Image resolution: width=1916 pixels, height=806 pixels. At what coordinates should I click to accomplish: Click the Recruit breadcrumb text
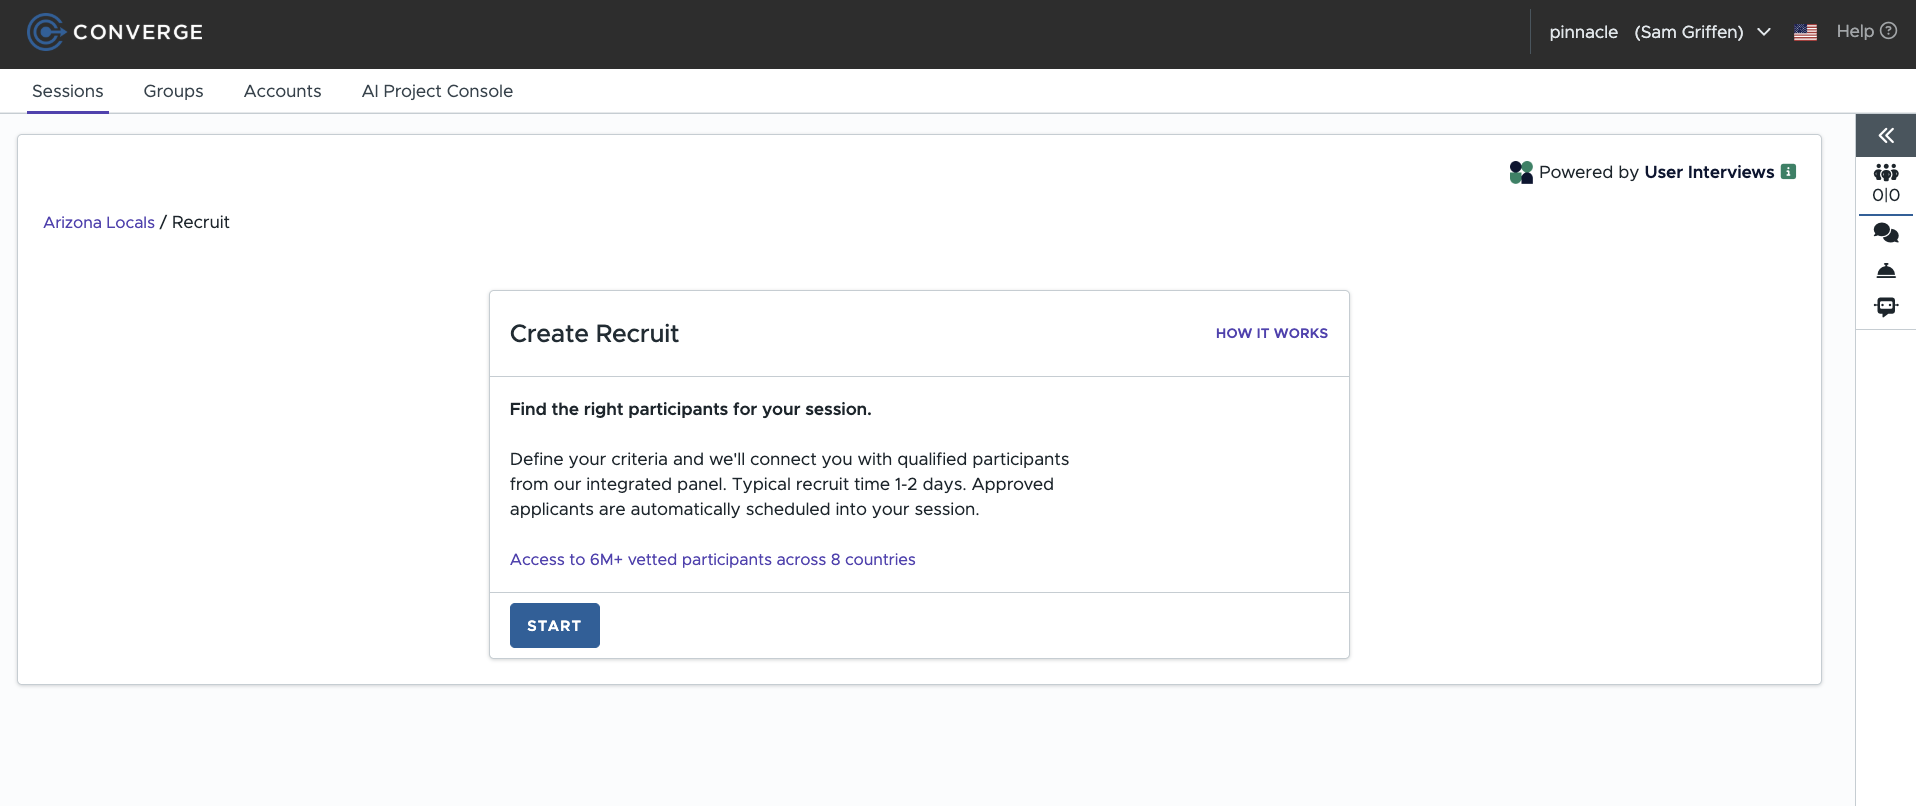[201, 222]
